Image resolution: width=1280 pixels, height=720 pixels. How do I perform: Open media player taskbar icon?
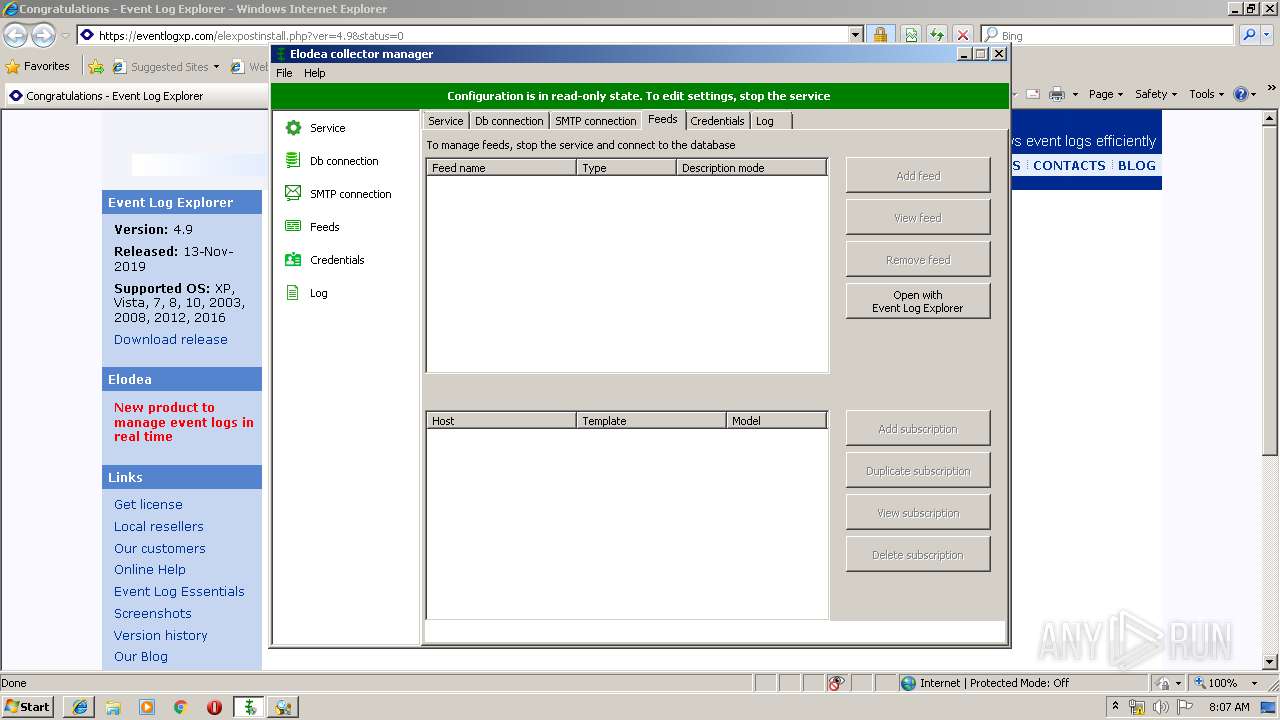(147, 707)
